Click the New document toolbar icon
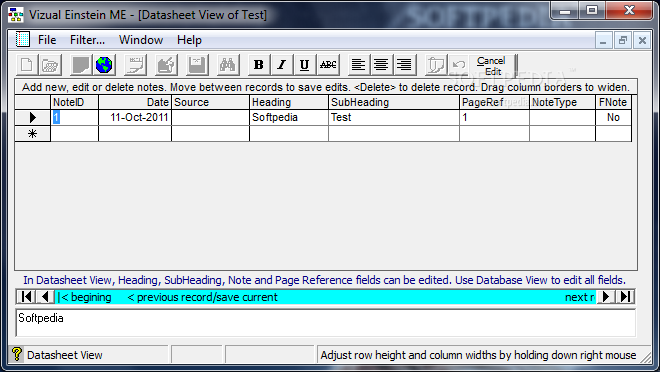Screen dimensions: 660x372 coord(27,65)
